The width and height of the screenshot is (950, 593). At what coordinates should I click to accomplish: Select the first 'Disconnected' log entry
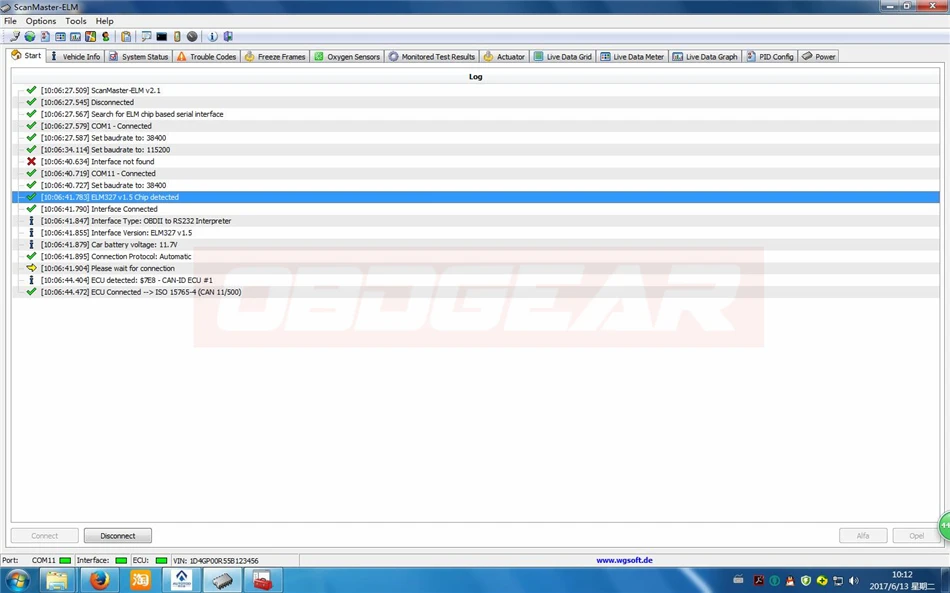coord(475,102)
